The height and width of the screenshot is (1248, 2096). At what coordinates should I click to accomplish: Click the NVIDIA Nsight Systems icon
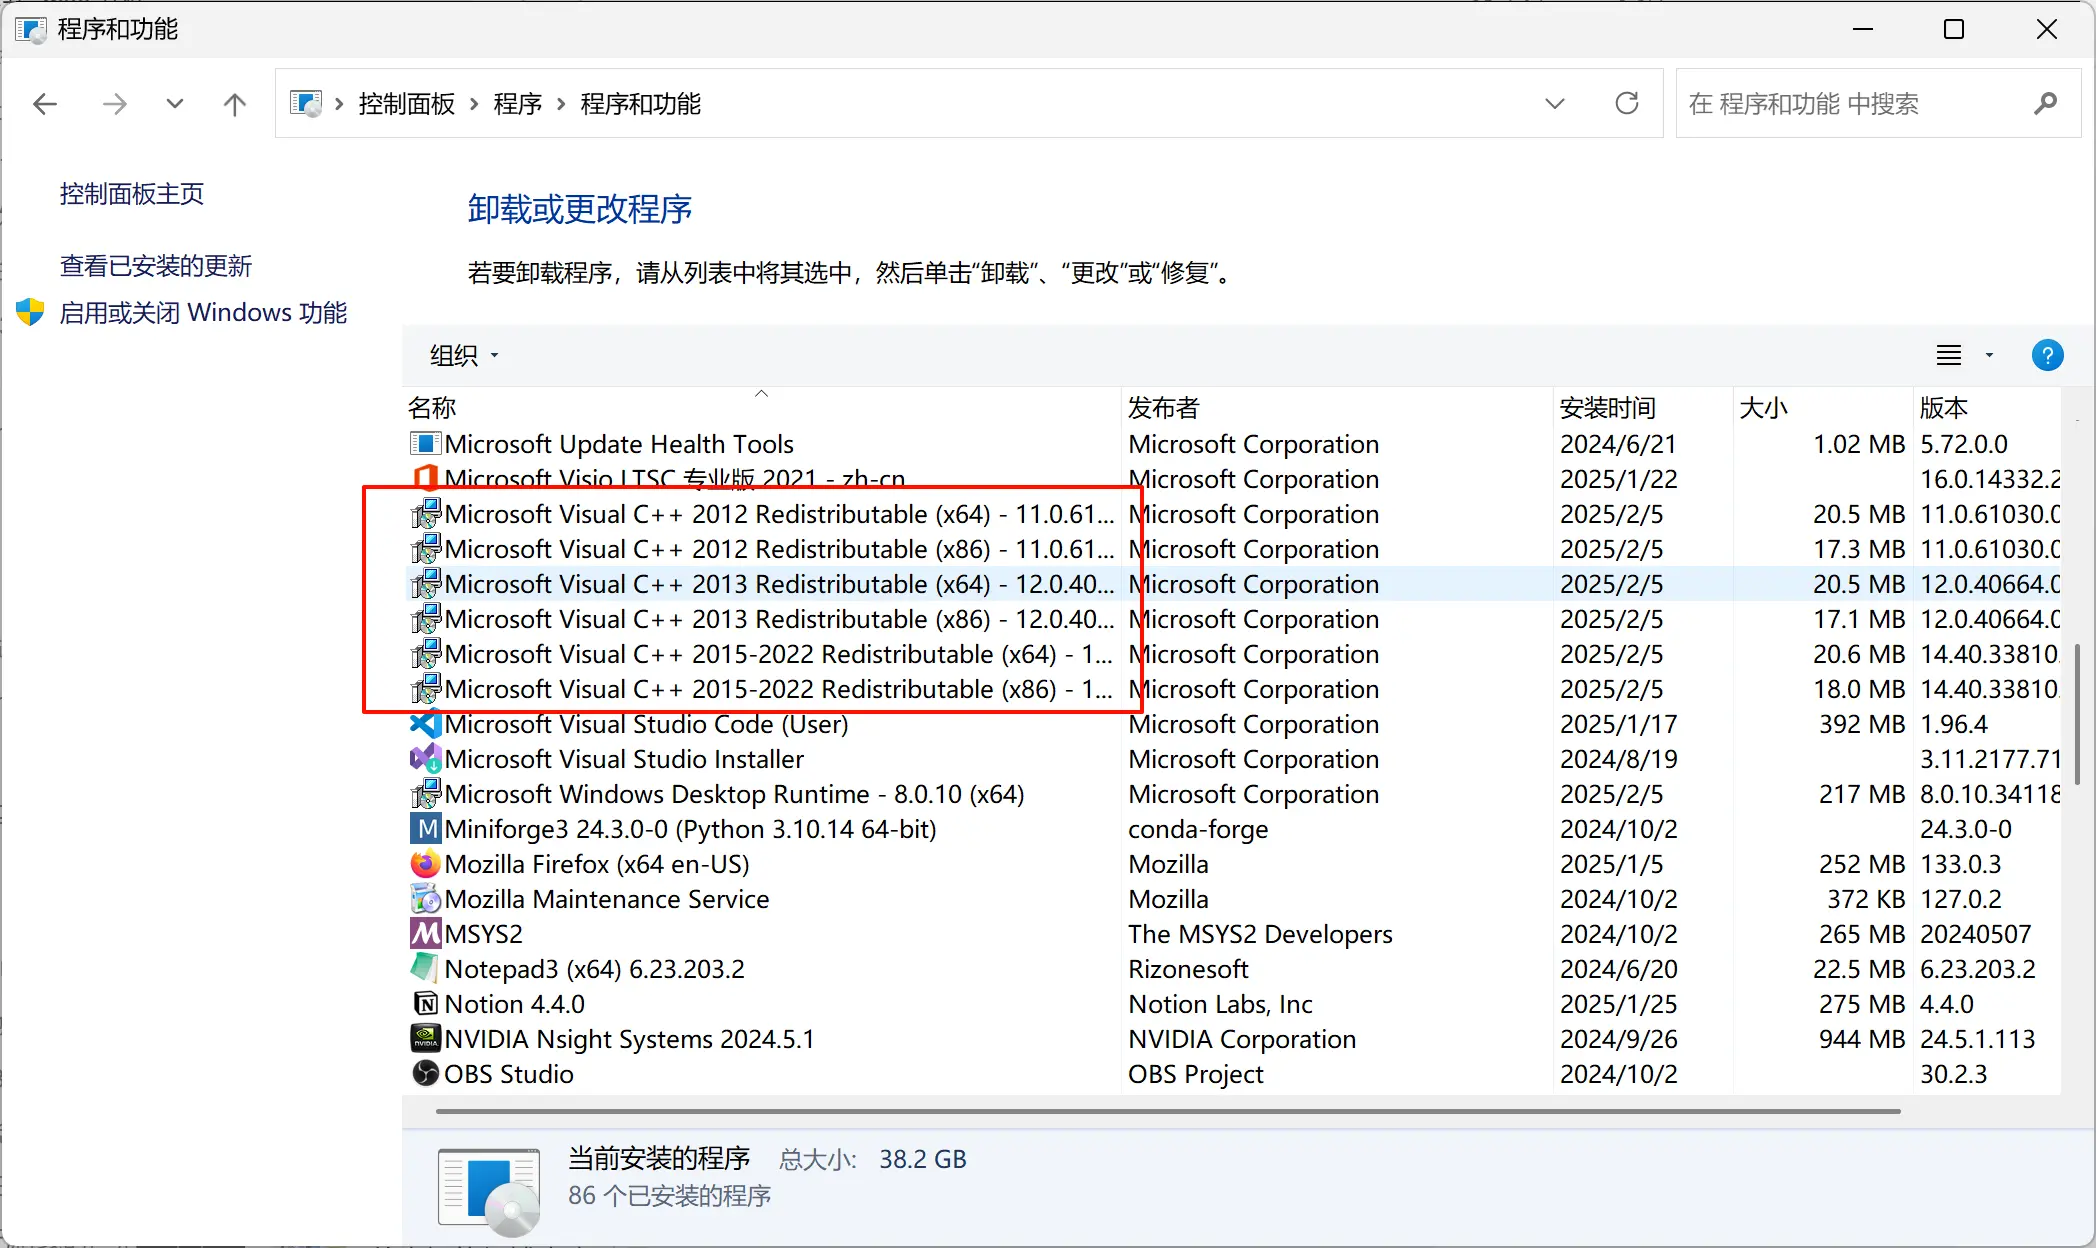coord(425,1039)
